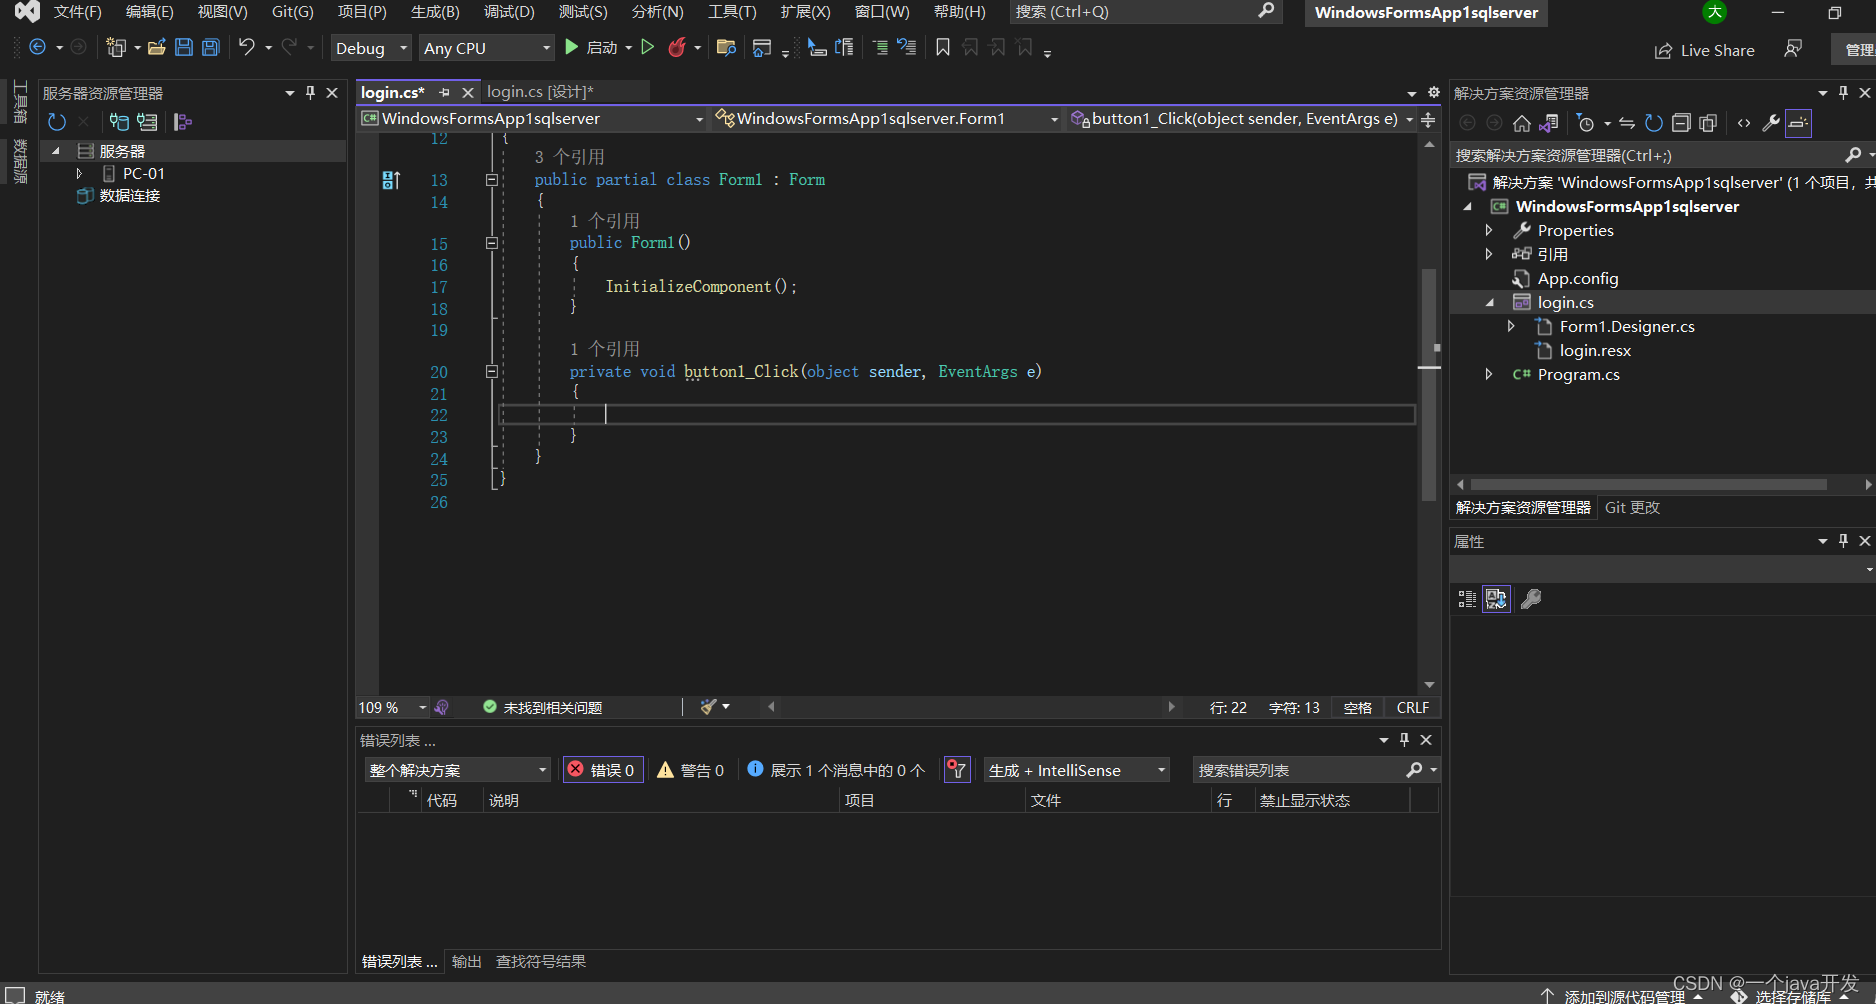Click the Save All icon
Image resolution: width=1876 pixels, height=1004 pixels.
[209, 47]
